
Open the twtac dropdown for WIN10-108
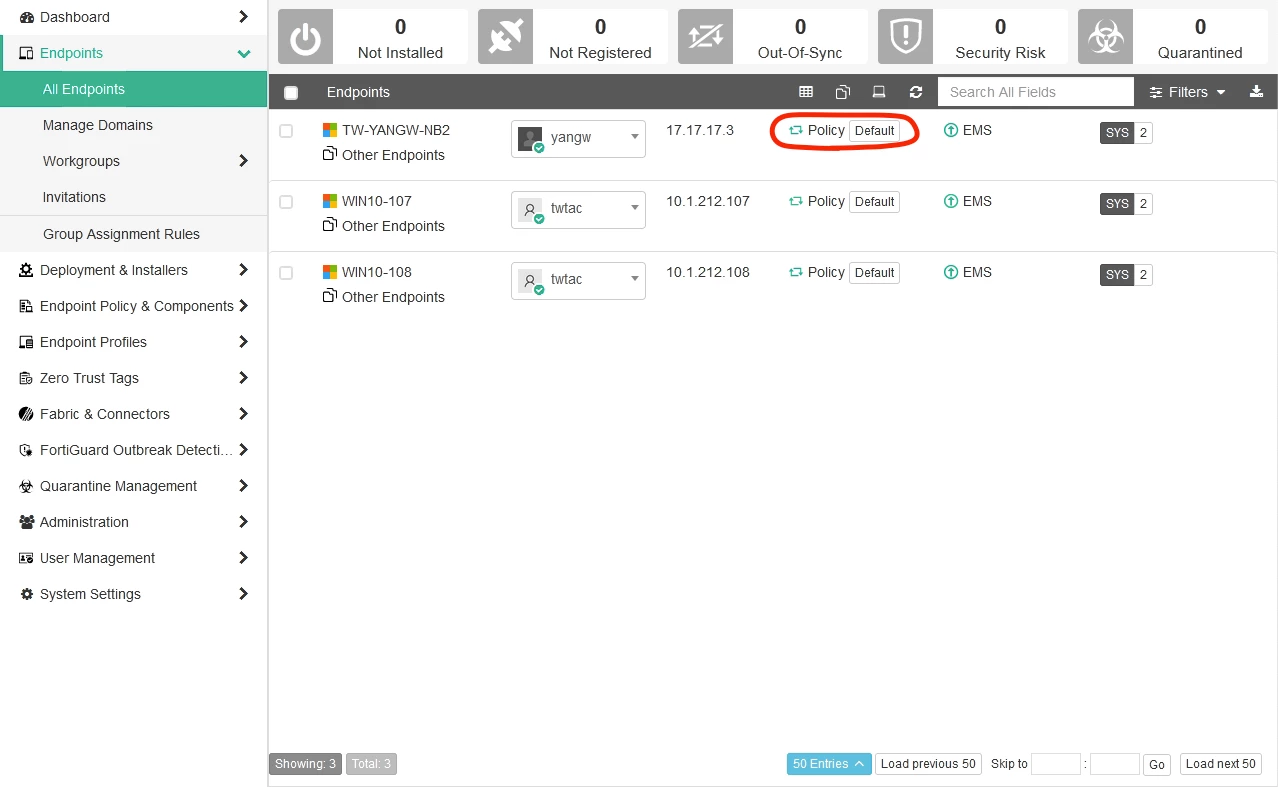pos(578,281)
